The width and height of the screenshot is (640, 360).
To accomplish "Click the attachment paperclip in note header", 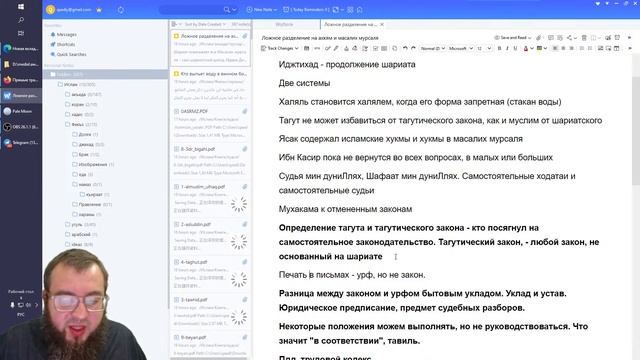I will 539,38.
